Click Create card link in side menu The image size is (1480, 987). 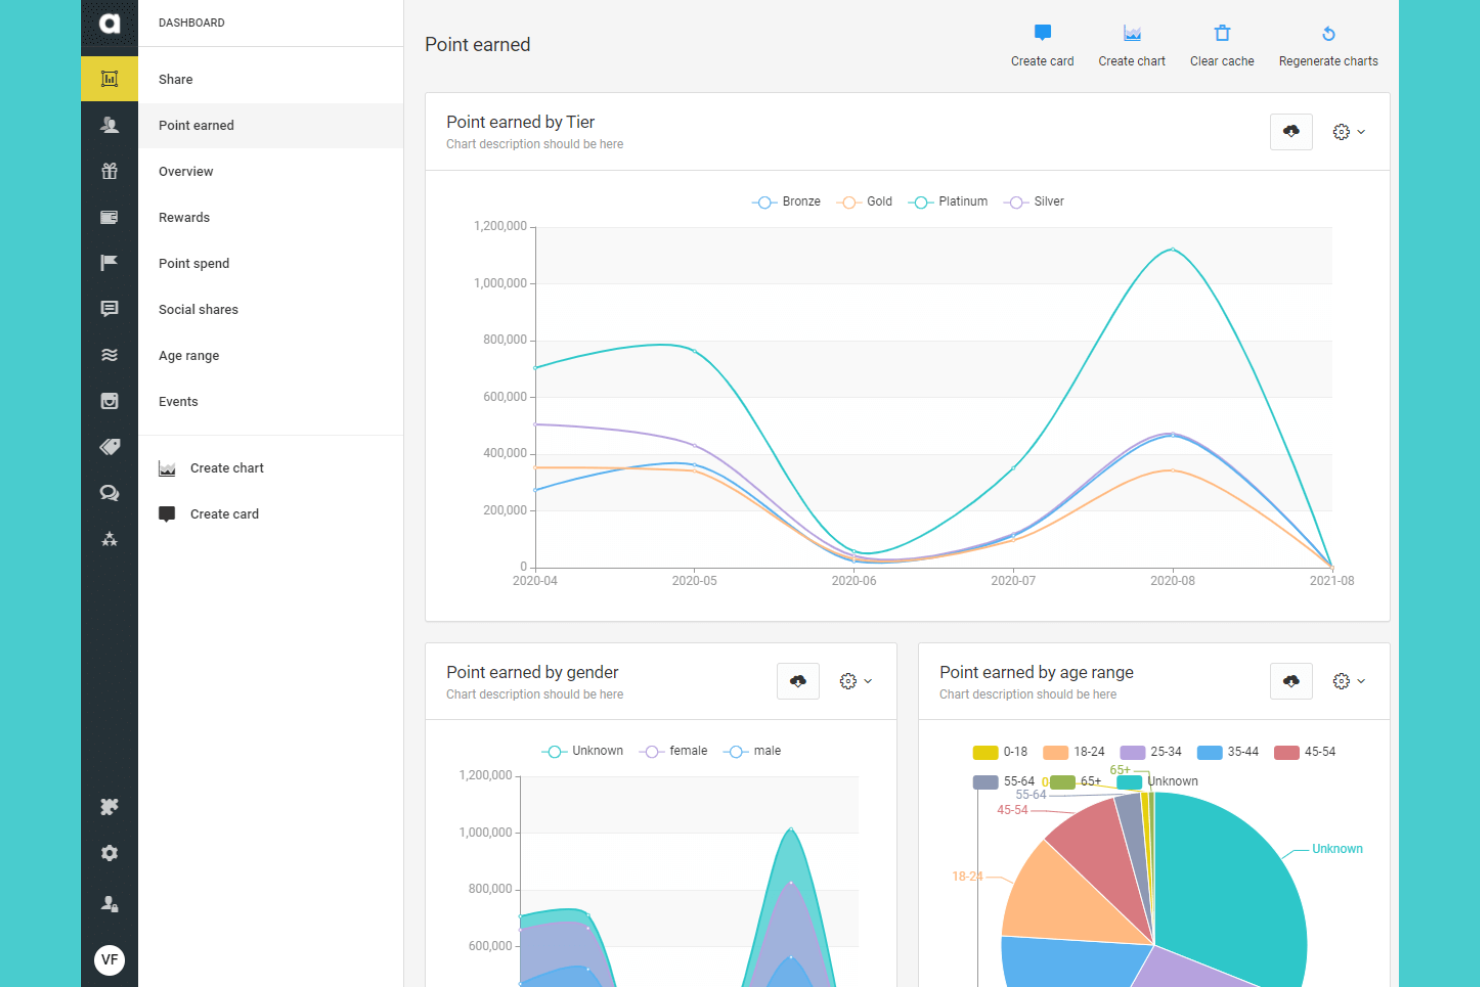tap(209, 514)
